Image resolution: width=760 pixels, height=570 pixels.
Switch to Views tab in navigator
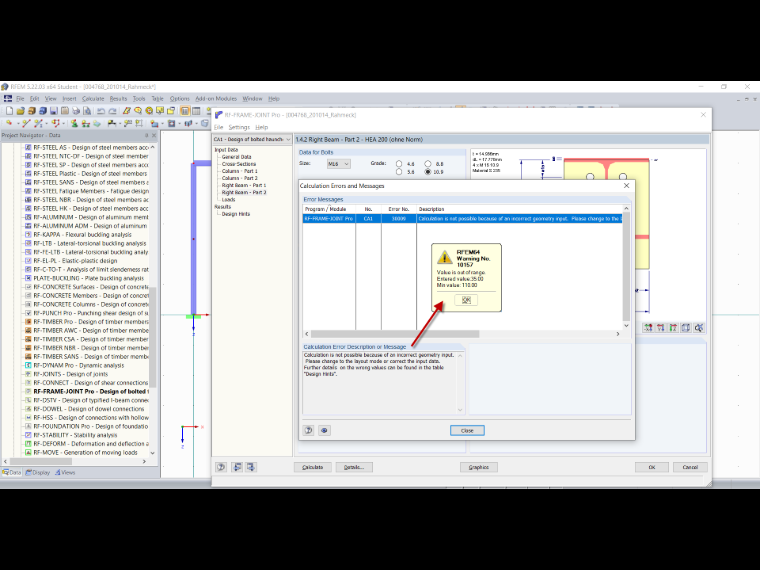click(65, 472)
